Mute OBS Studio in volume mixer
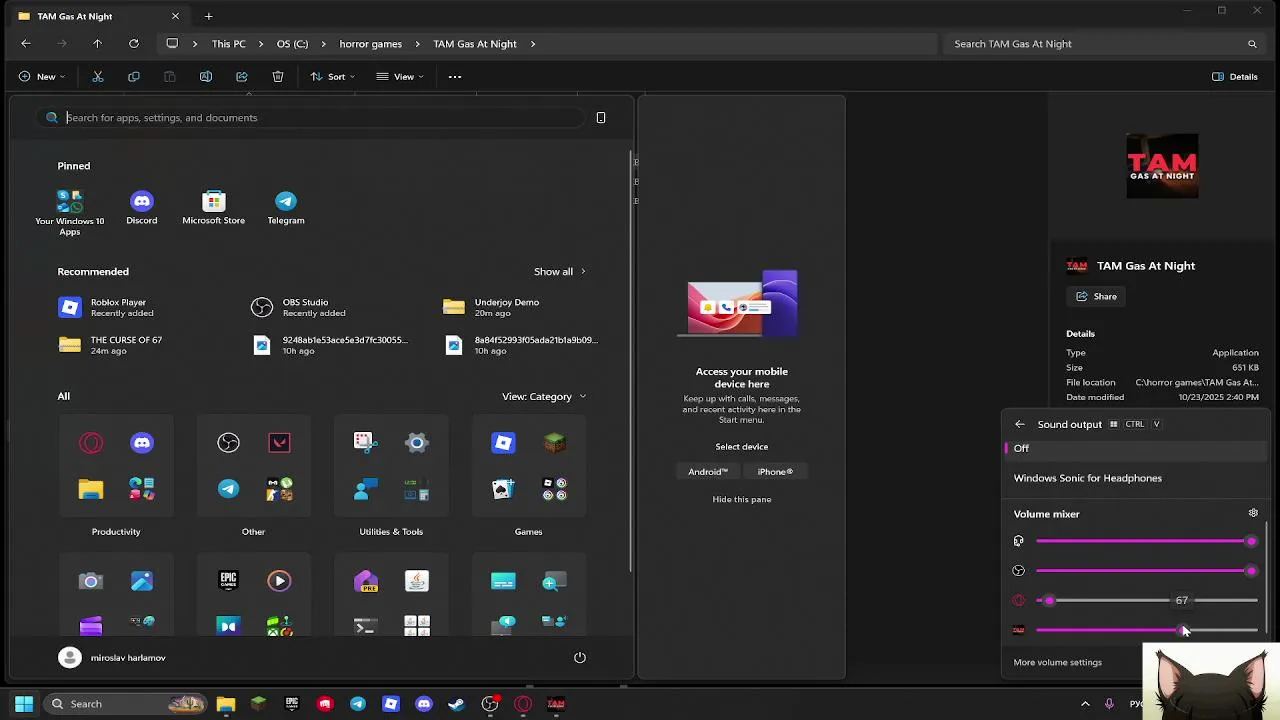Image resolution: width=1280 pixels, height=720 pixels. [1018, 571]
